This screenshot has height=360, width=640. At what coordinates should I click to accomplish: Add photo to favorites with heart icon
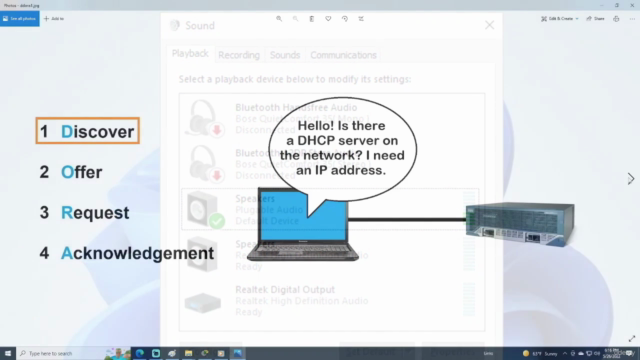[328, 19]
